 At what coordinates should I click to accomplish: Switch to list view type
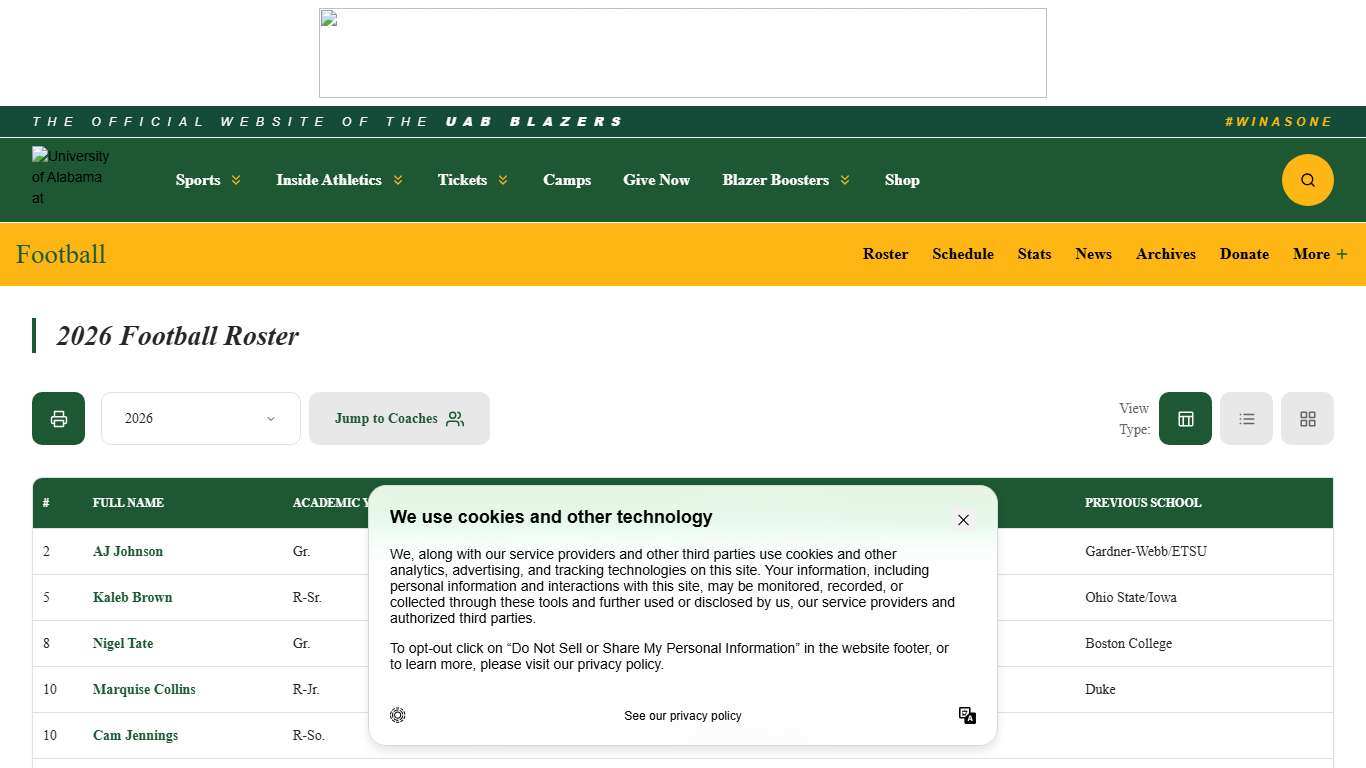click(x=1246, y=418)
